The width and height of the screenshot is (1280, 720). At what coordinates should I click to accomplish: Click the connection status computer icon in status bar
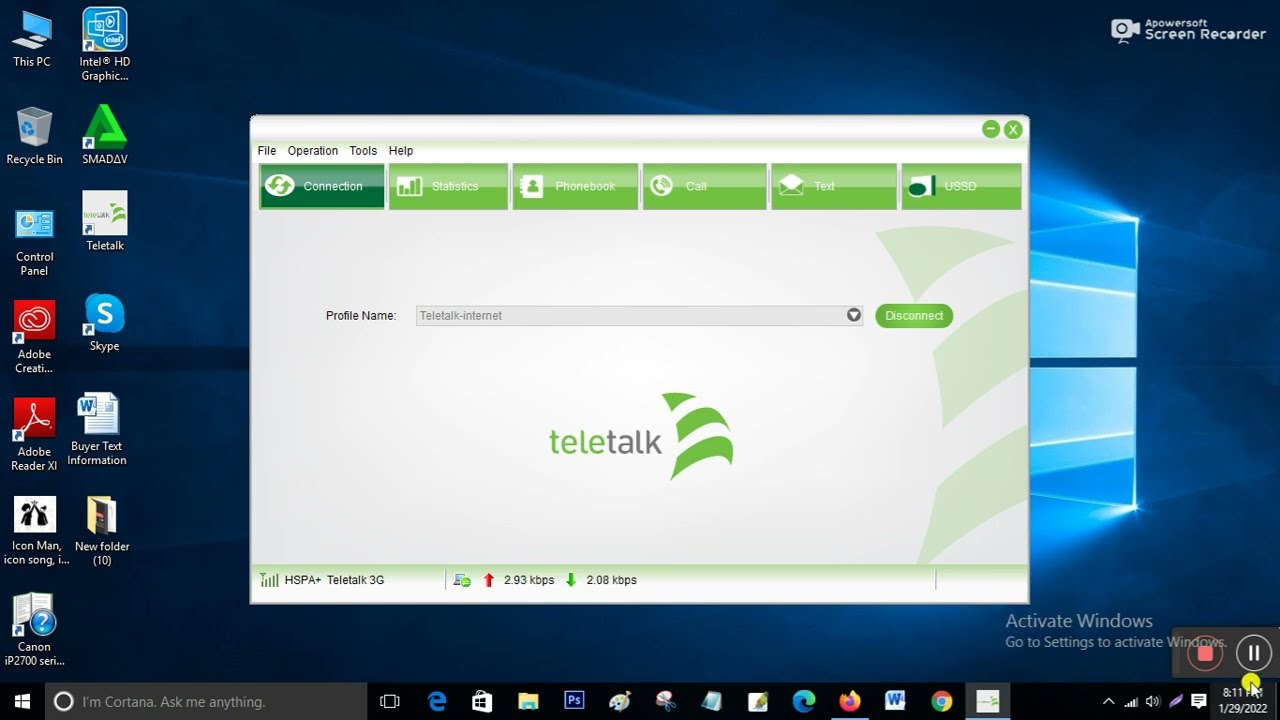(462, 580)
